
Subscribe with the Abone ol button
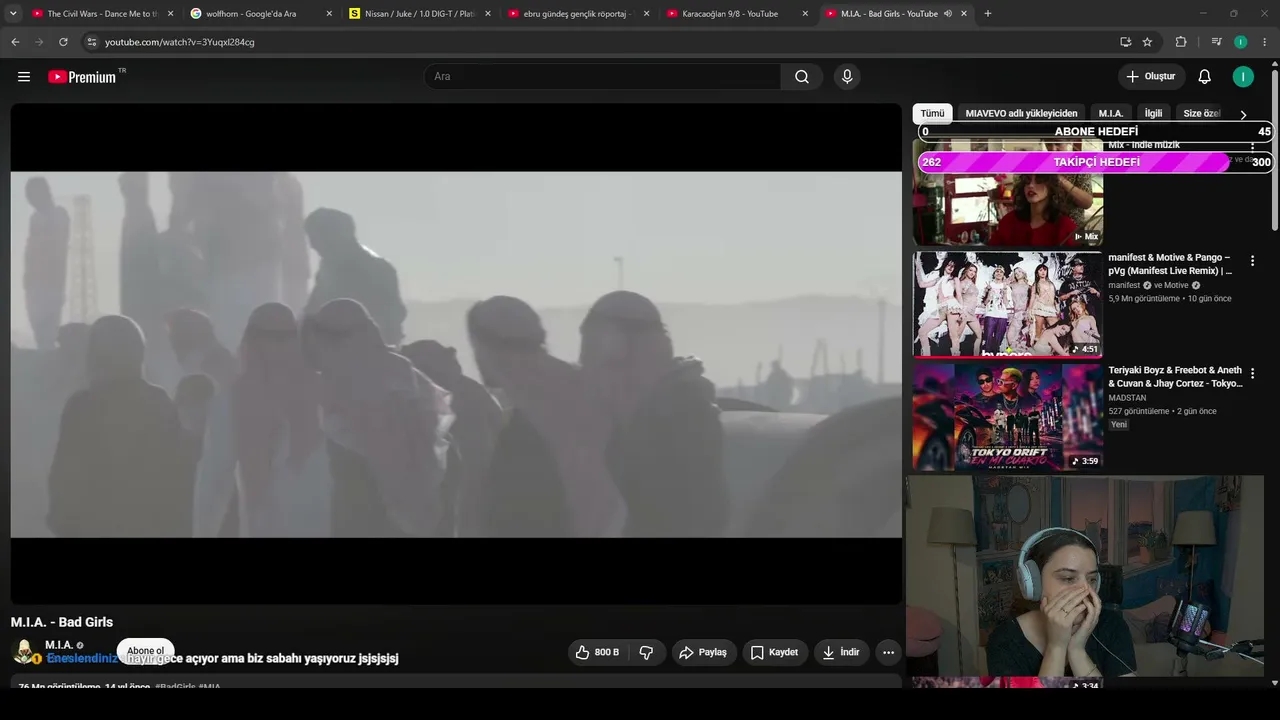coord(146,651)
